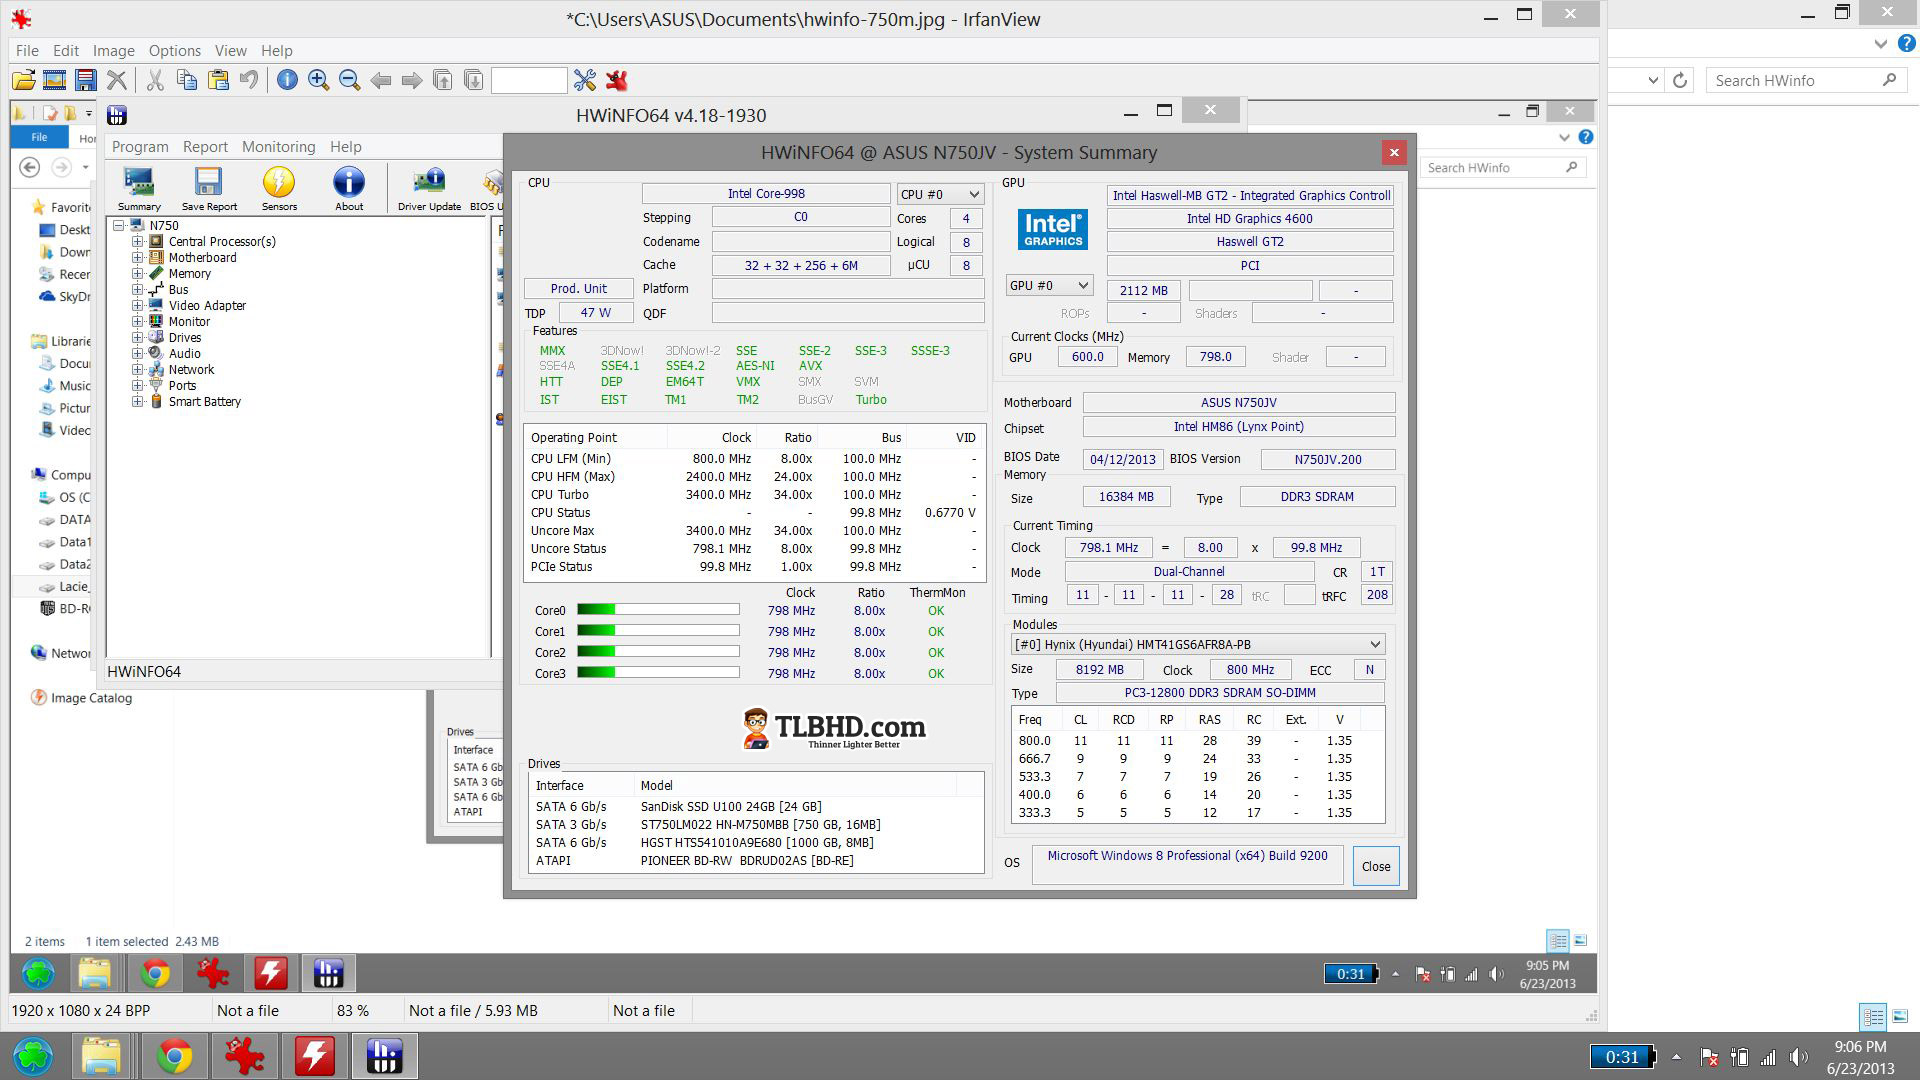Click the Explorer back arrow button
This screenshot has width=1920, height=1080.
click(x=30, y=167)
